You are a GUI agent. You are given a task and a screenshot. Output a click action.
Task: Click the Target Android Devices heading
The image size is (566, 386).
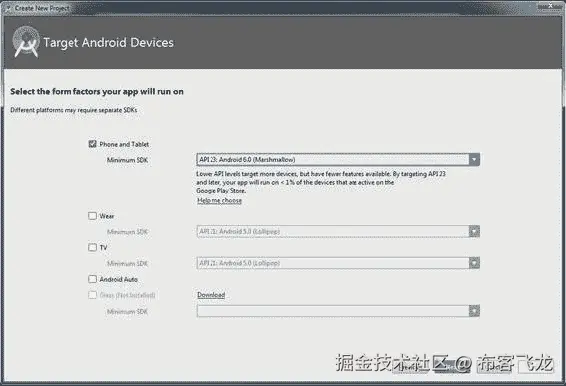coord(108,43)
